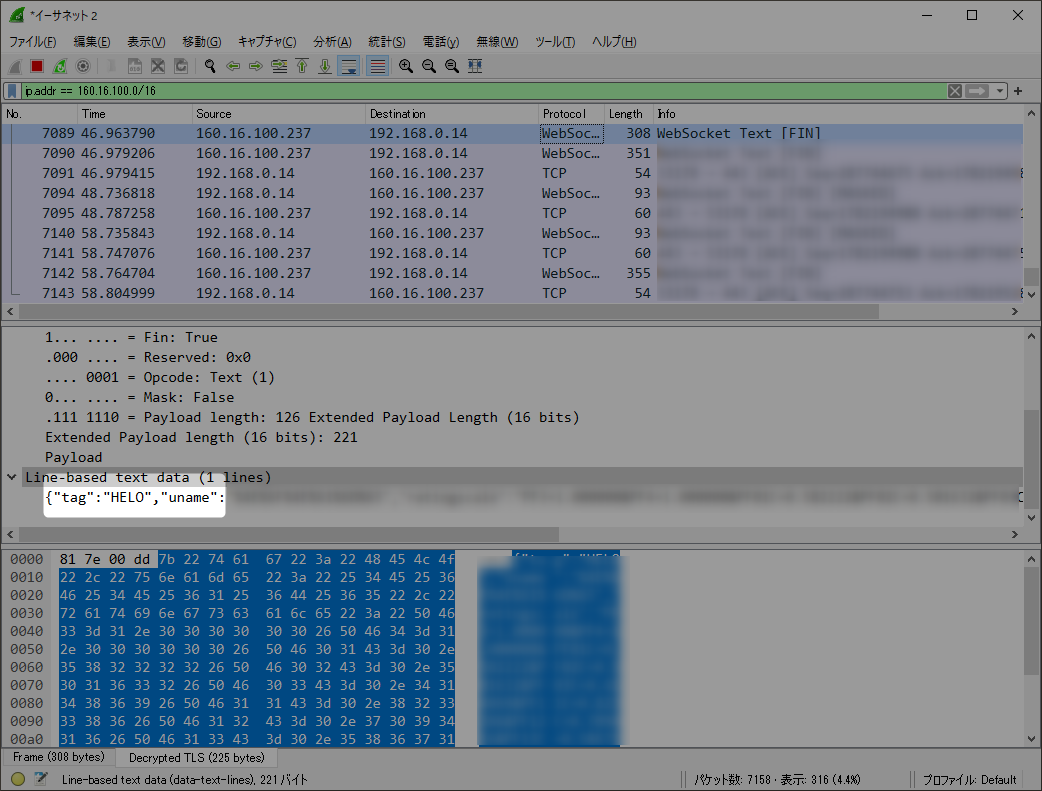Sort packets by No. column

click(40, 114)
